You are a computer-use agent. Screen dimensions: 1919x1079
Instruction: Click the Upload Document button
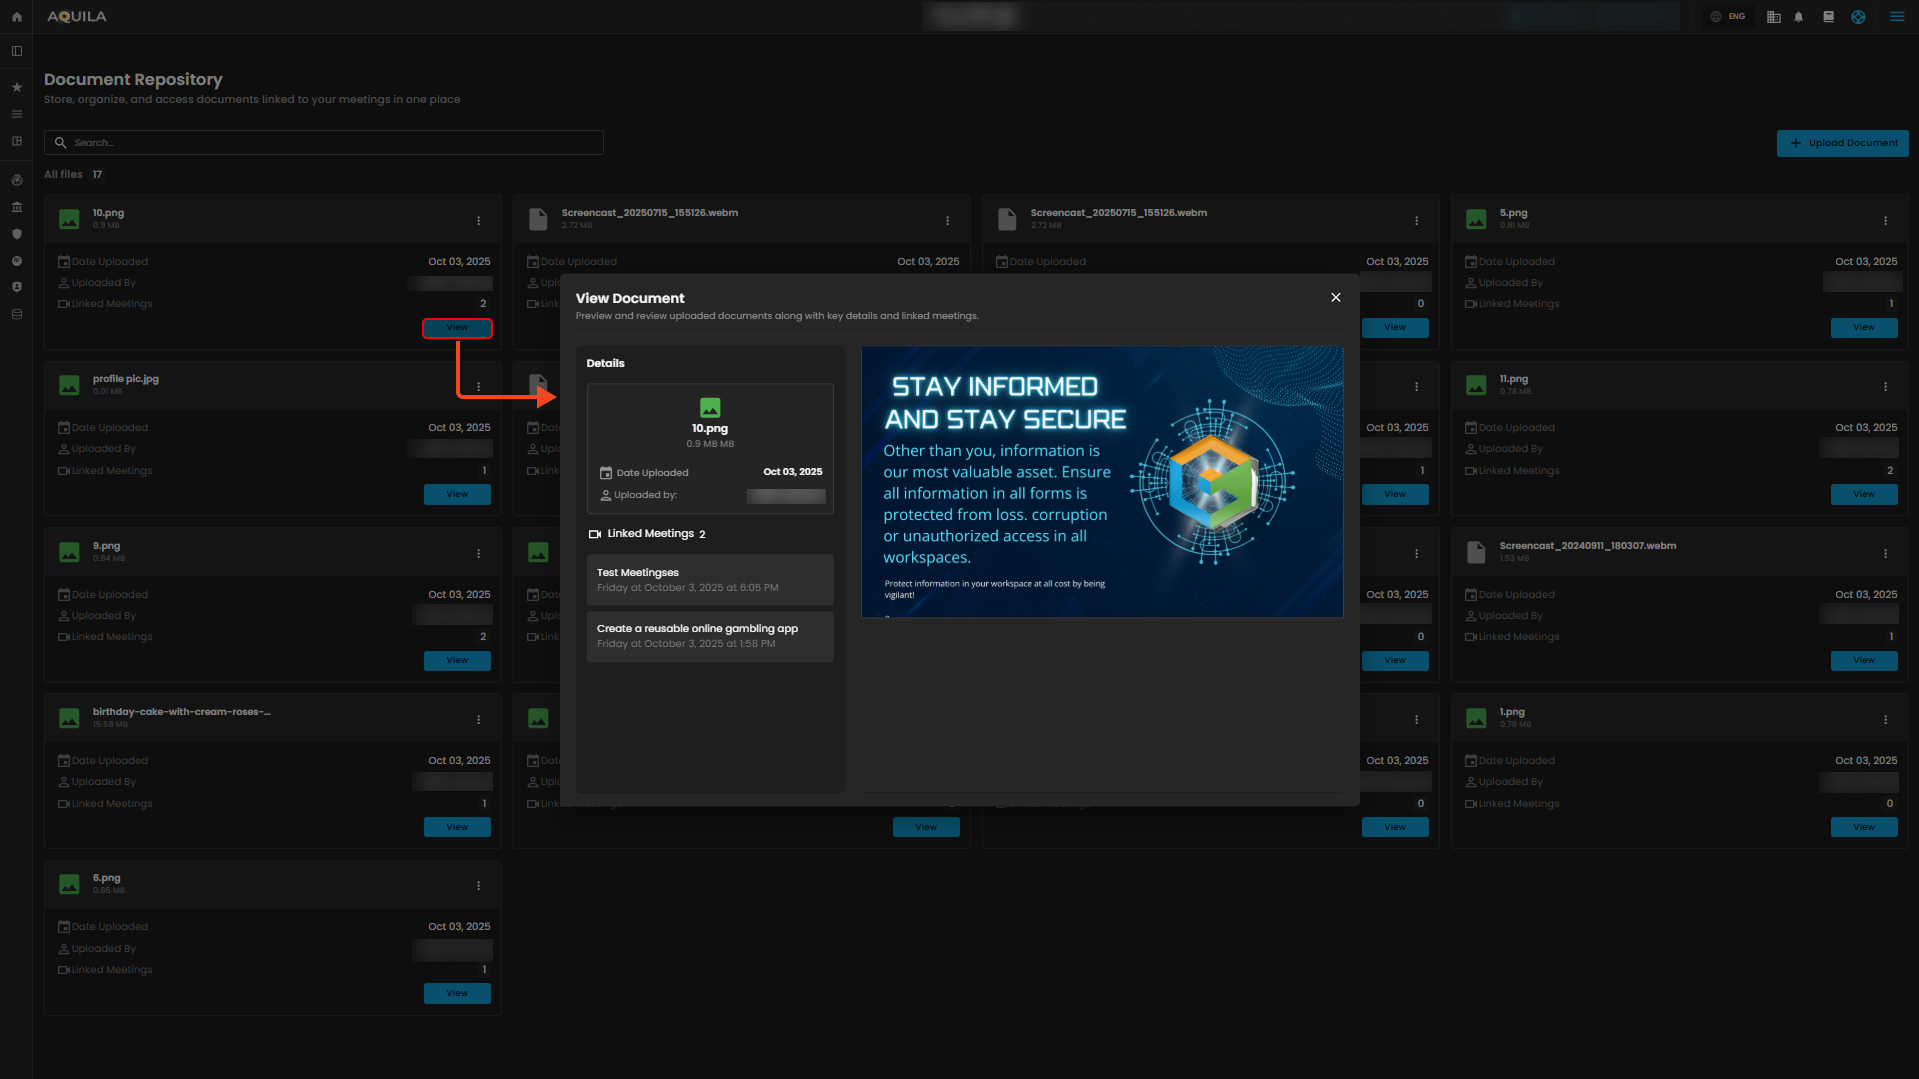coord(1842,143)
